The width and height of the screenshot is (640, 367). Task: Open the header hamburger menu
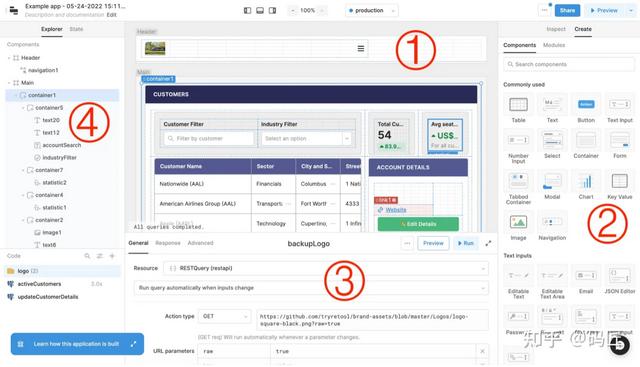click(x=361, y=49)
